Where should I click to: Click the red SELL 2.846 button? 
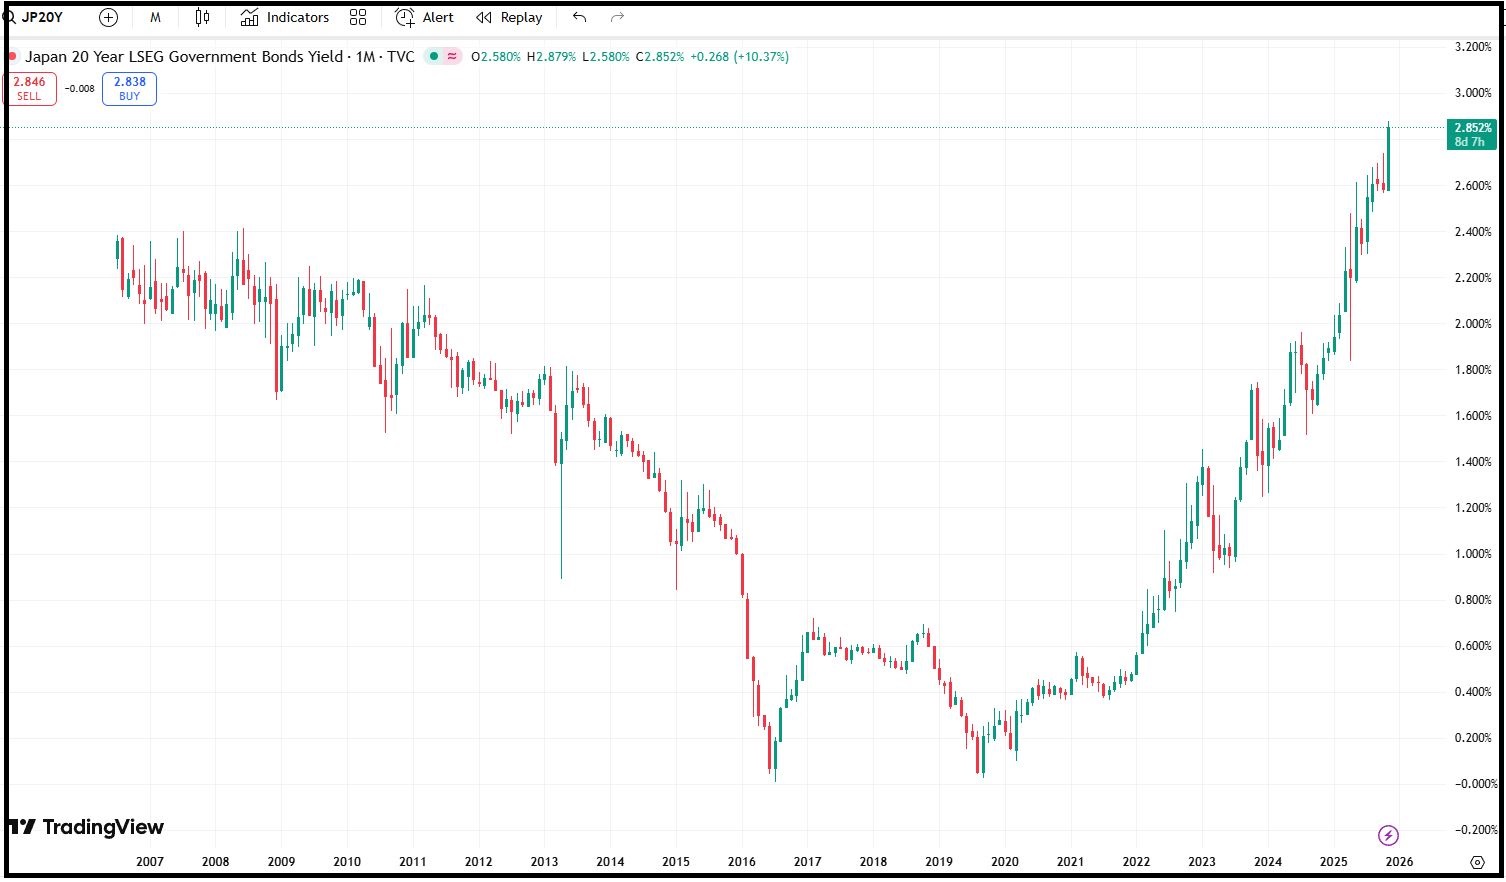[29, 89]
